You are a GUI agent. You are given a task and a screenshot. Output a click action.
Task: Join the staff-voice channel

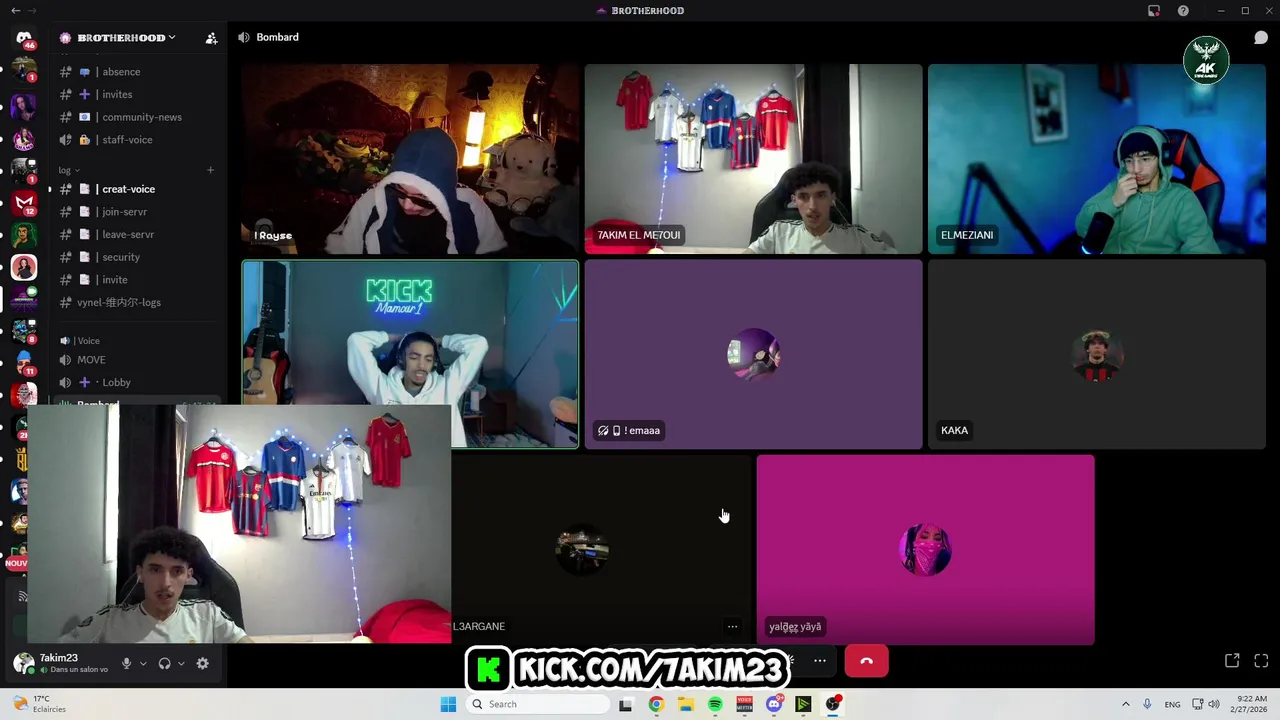pyautogui.click(x=137, y=140)
